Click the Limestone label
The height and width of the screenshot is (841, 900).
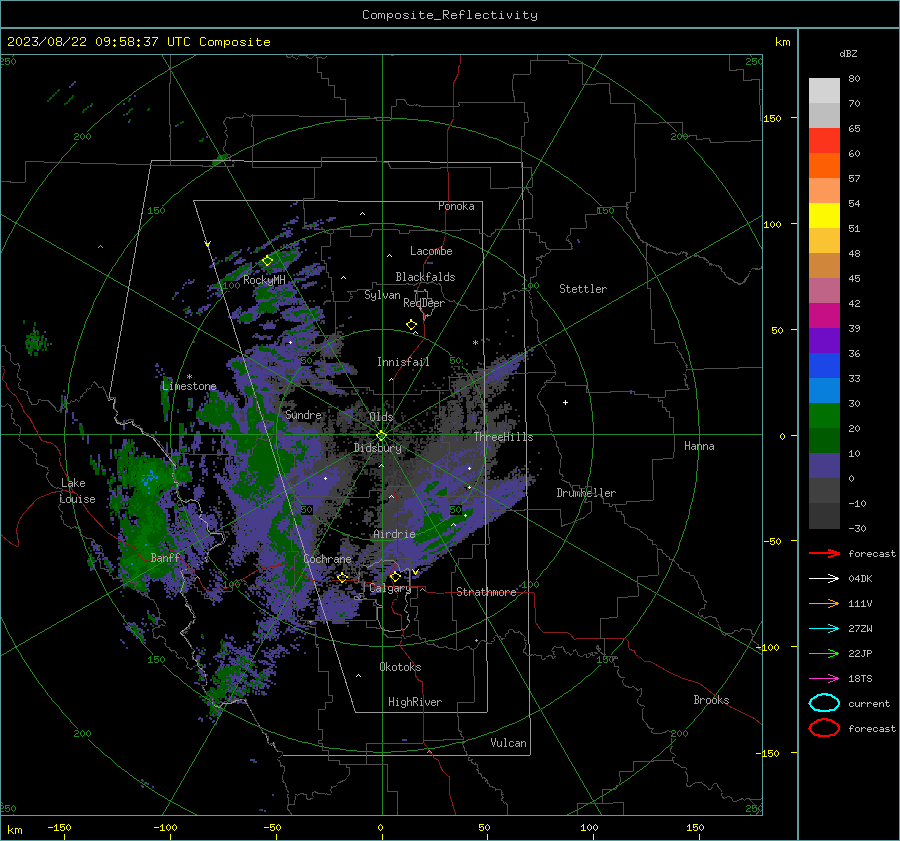tap(189, 386)
